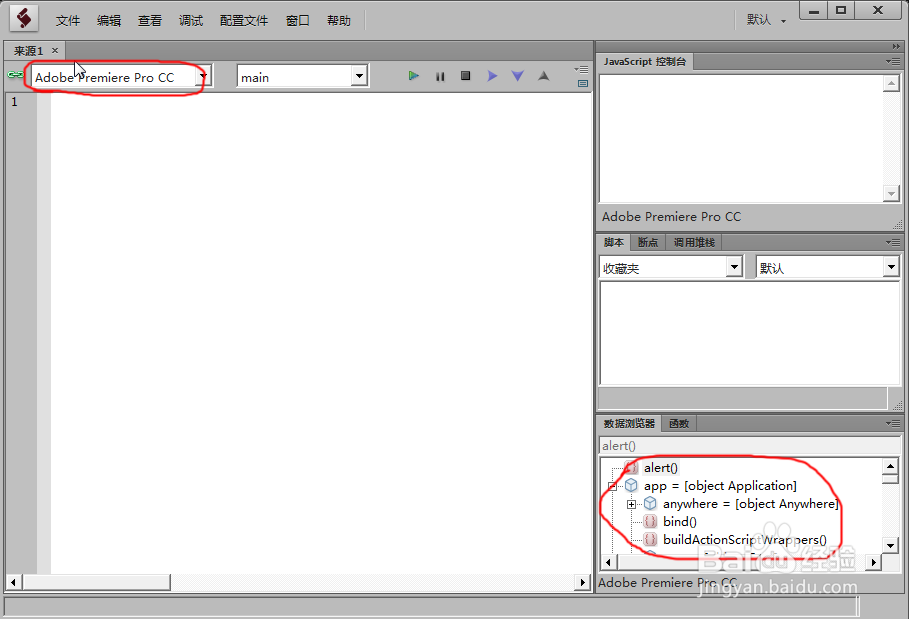This screenshot has width=909, height=619.
Task: Collapse the app object tree node
Action: [x=612, y=486]
